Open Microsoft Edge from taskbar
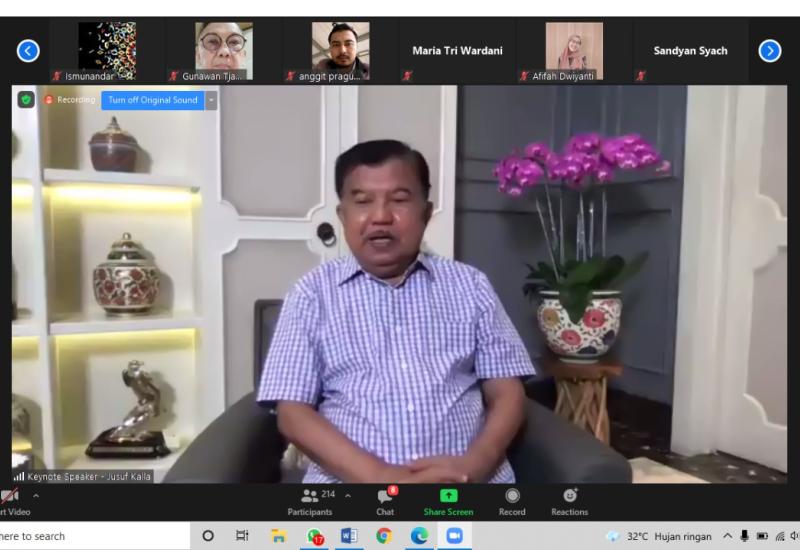This screenshot has width=800, height=550. pyautogui.click(x=419, y=536)
